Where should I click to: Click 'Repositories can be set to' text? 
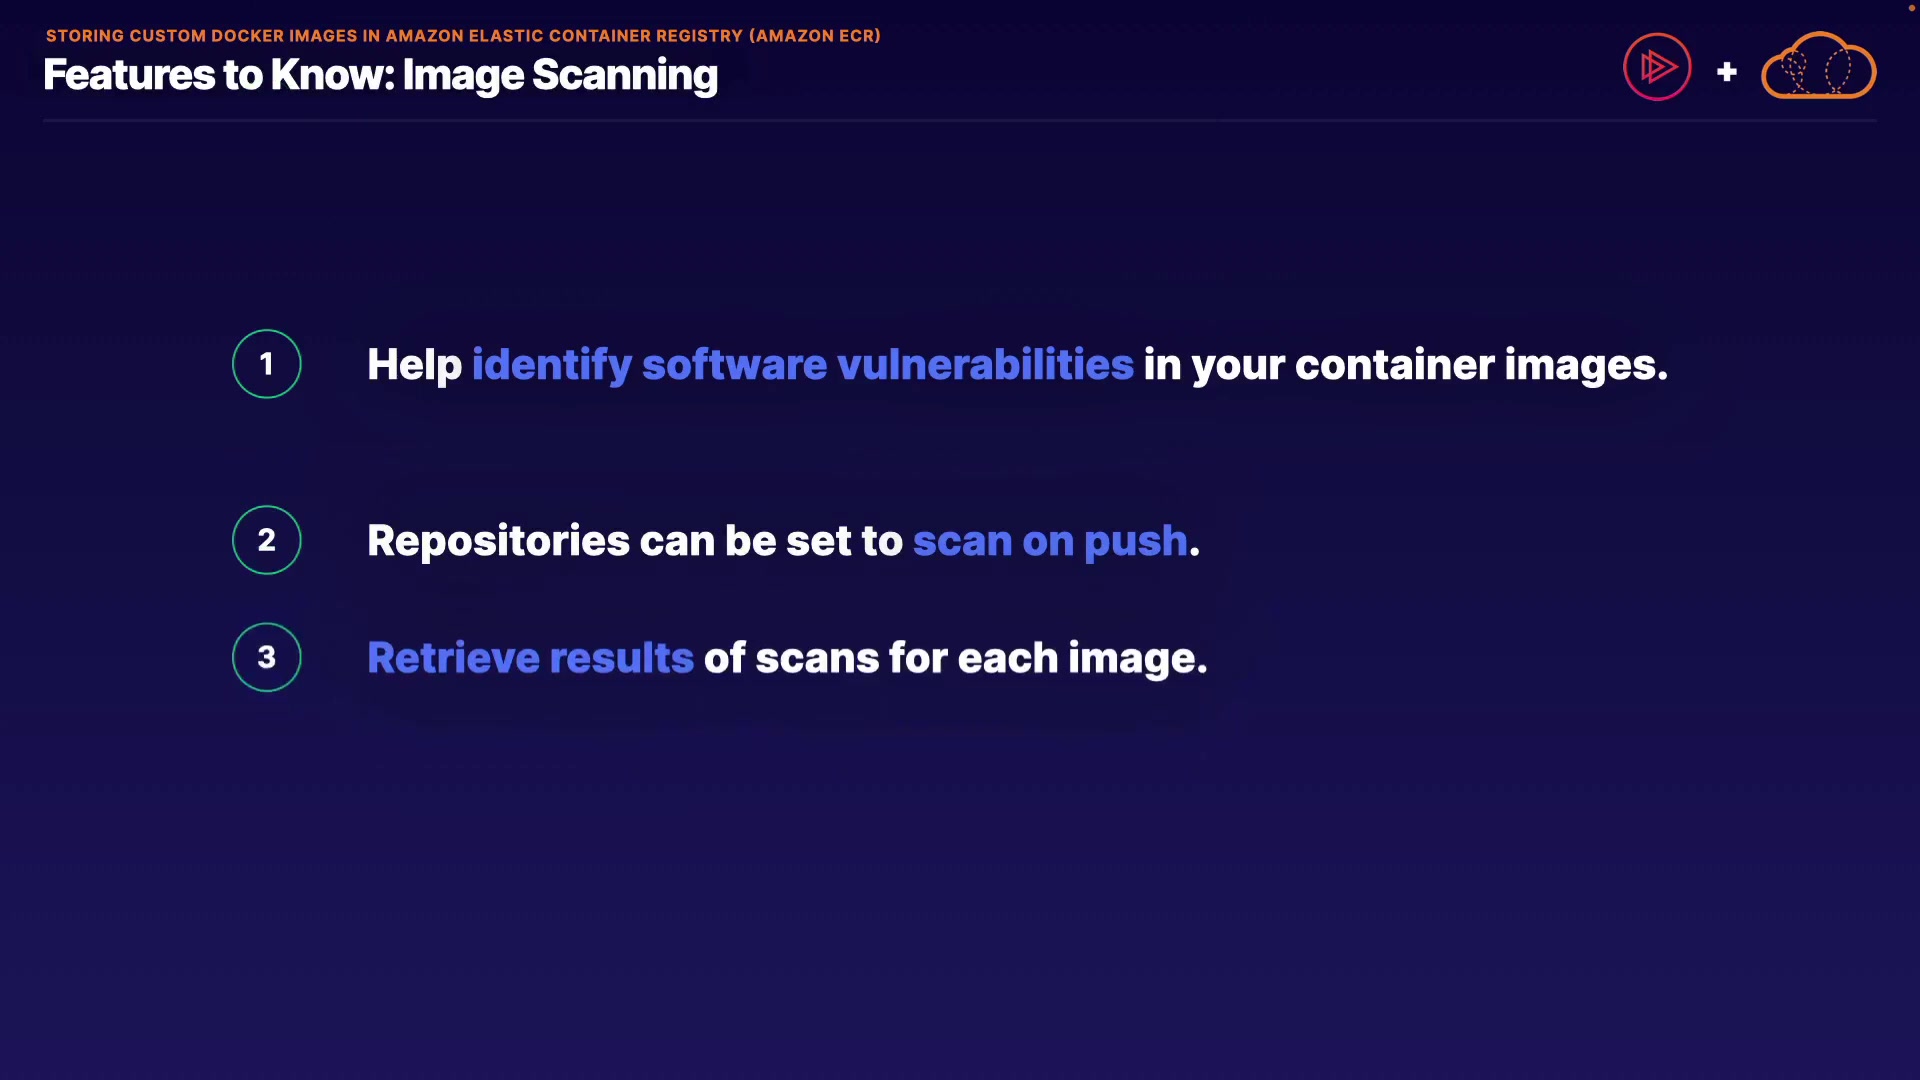point(635,541)
